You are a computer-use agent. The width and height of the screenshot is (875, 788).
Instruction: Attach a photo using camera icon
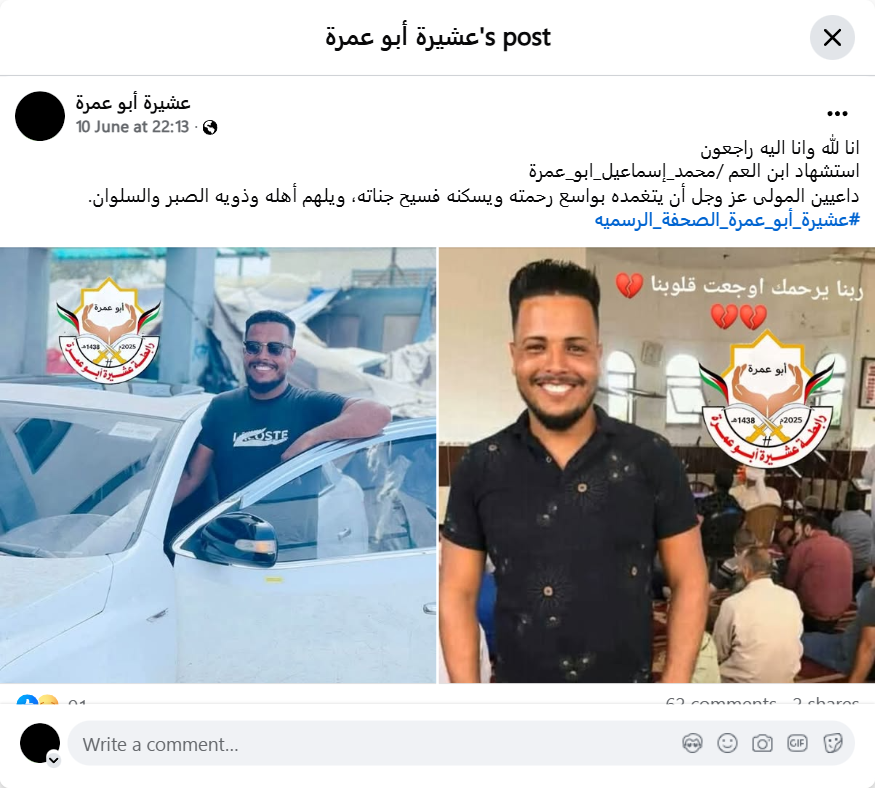pyautogui.click(x=762, y=743)
